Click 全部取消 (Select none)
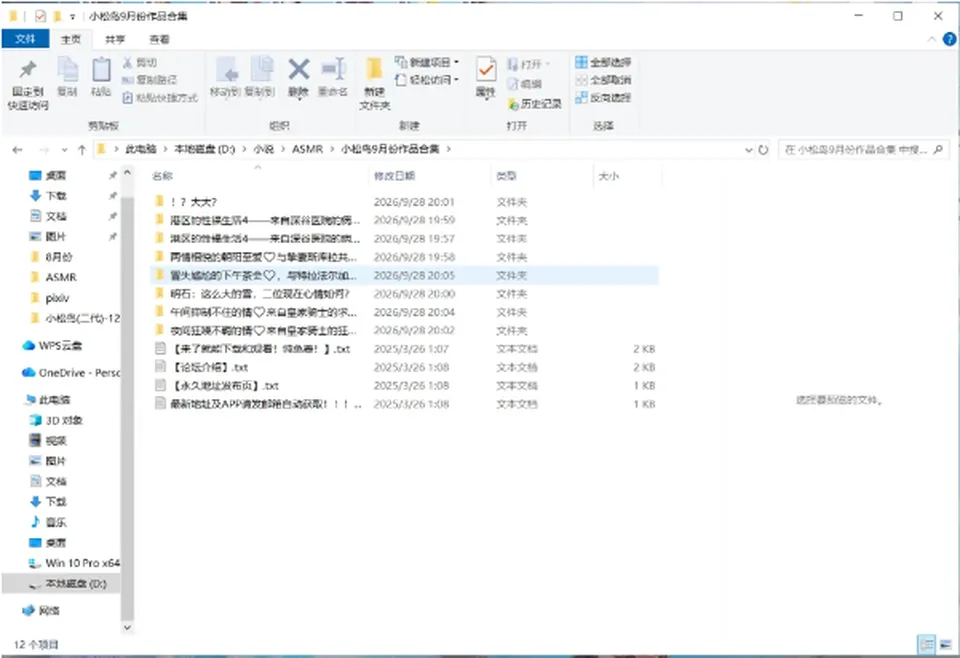The width and height of the screenshot is (960, 658). pos(603,80)
